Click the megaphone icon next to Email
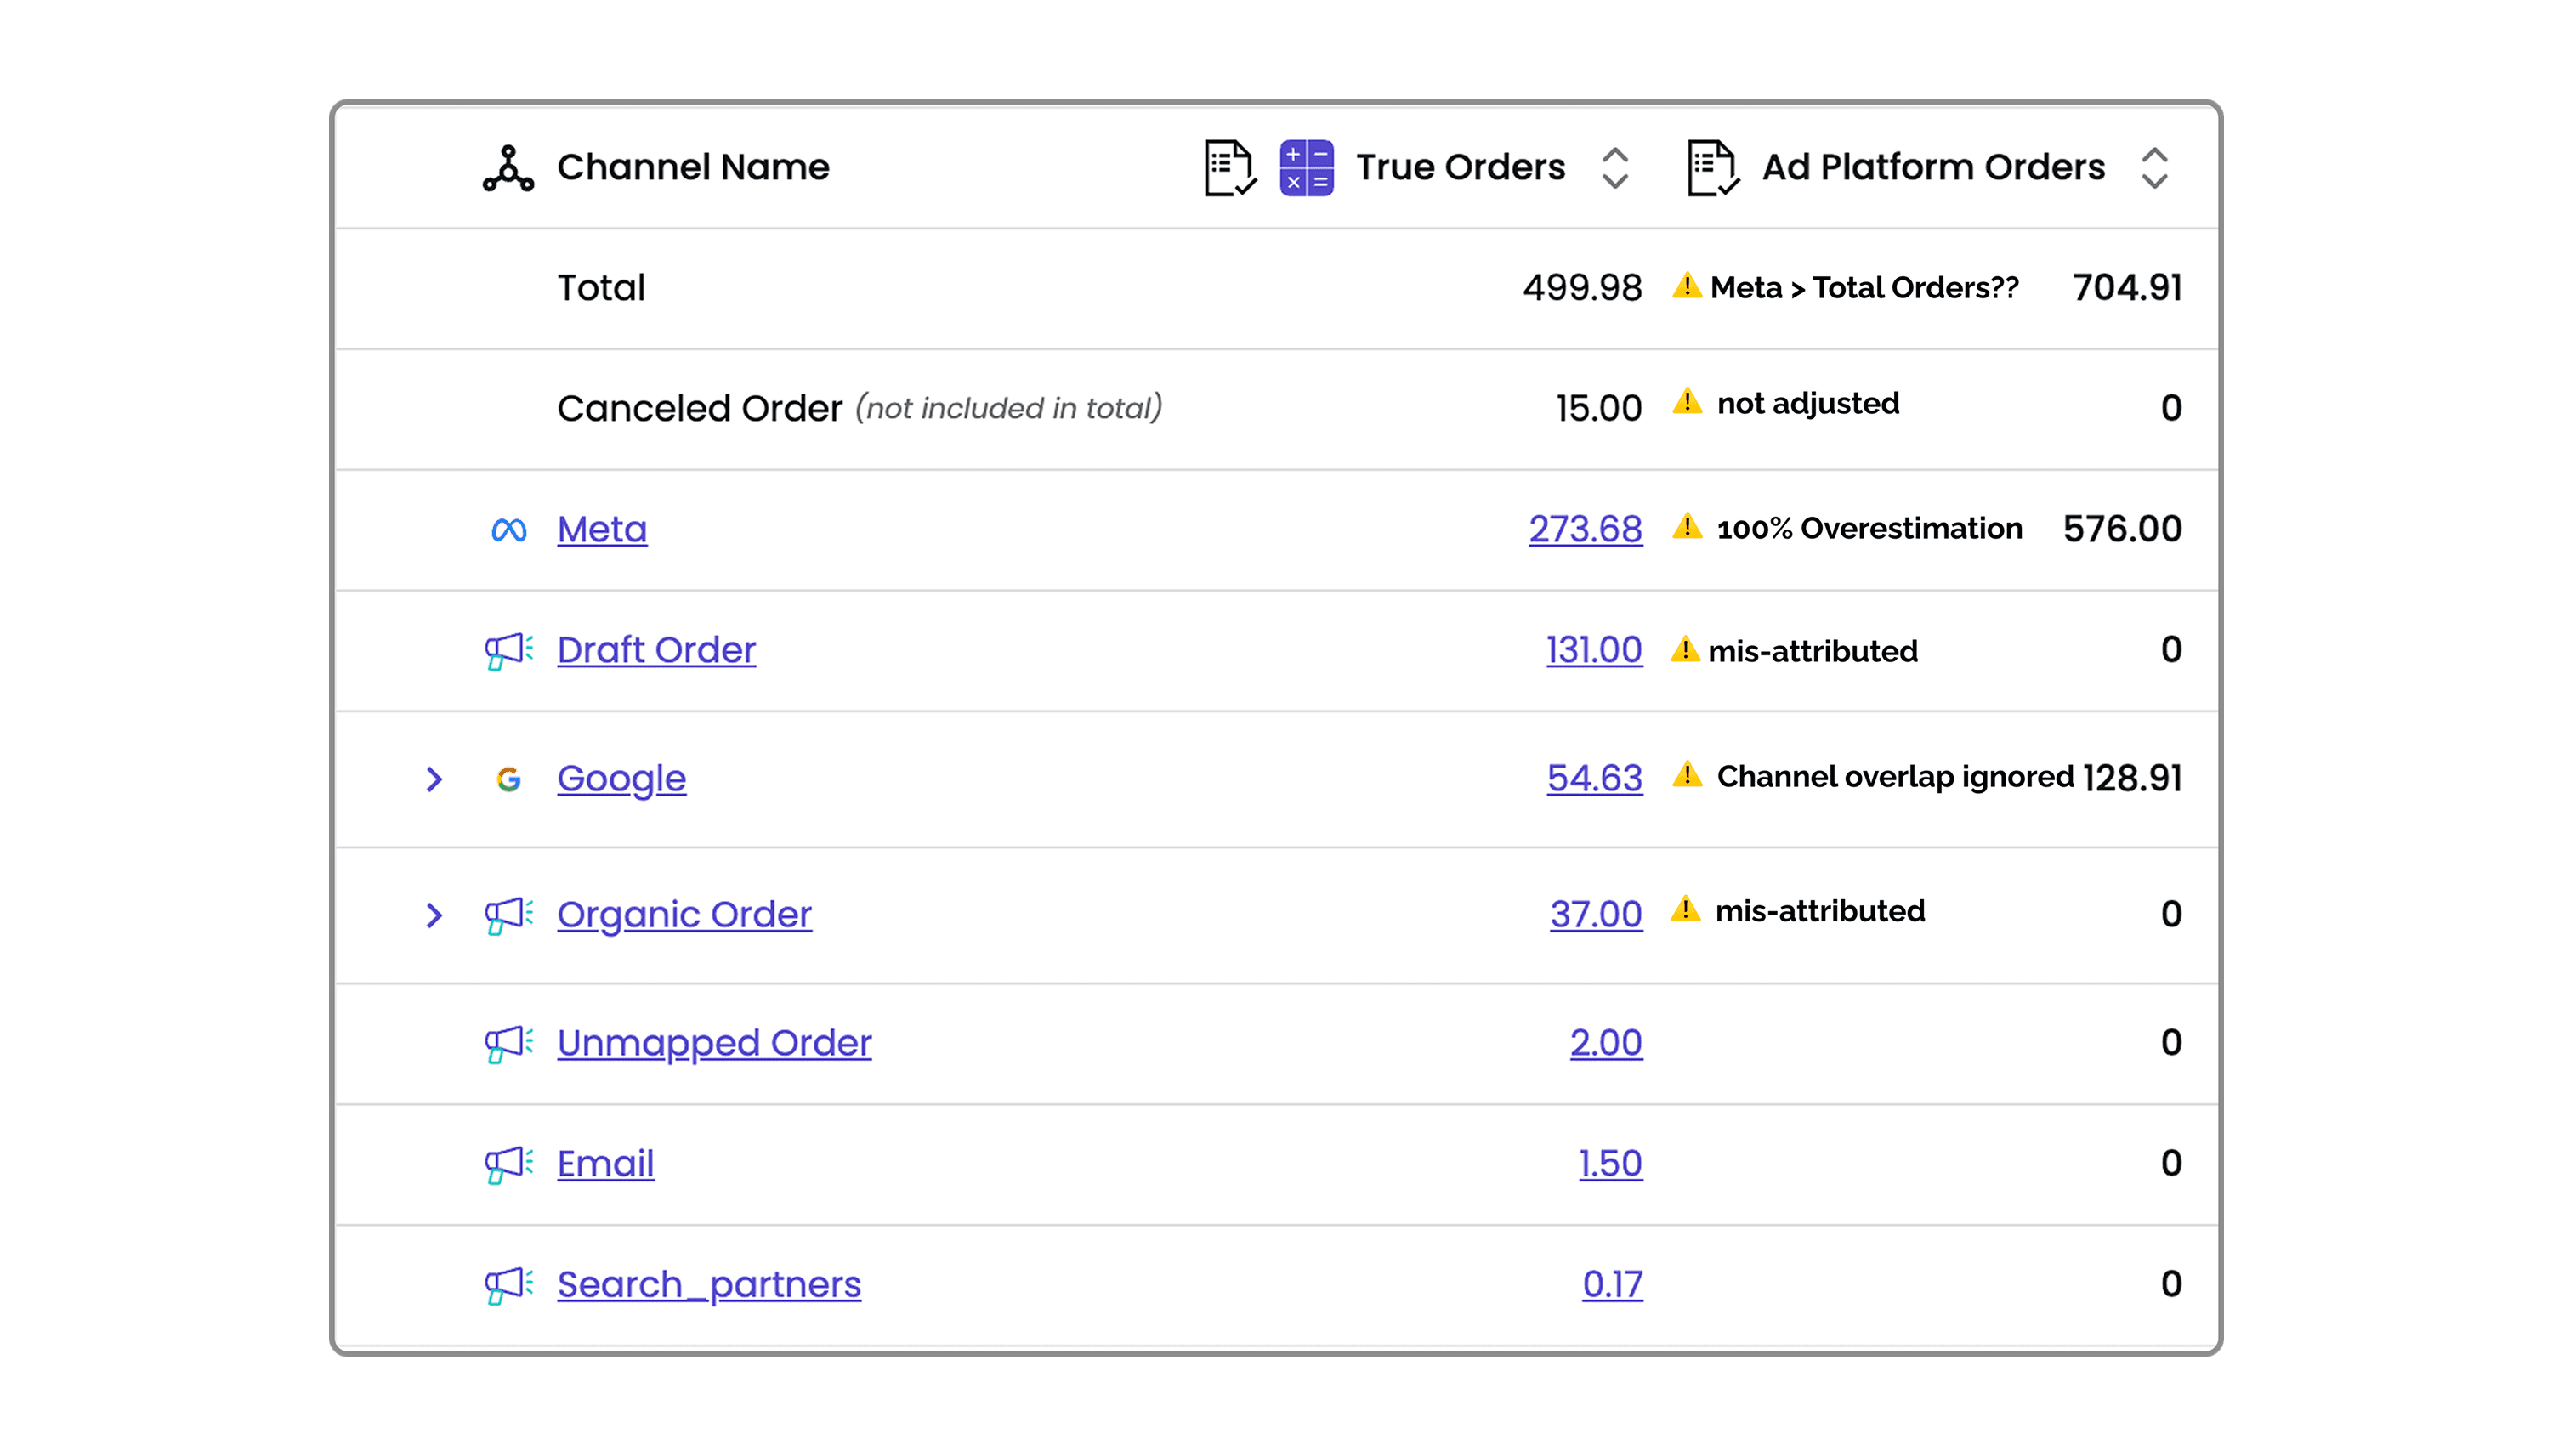The height and width of the screenshot is (1456, 2553). (508, 1163)
